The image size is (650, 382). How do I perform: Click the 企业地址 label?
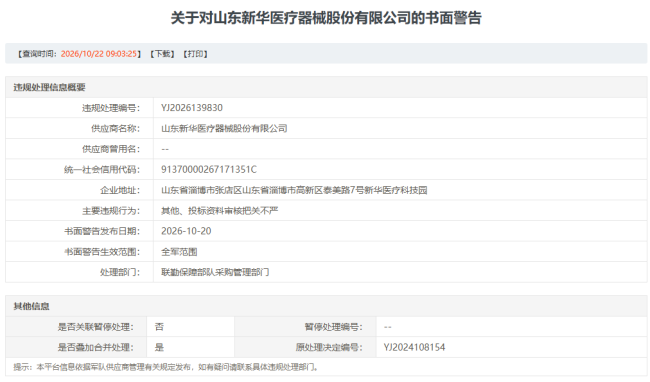[x=120, y=190]
